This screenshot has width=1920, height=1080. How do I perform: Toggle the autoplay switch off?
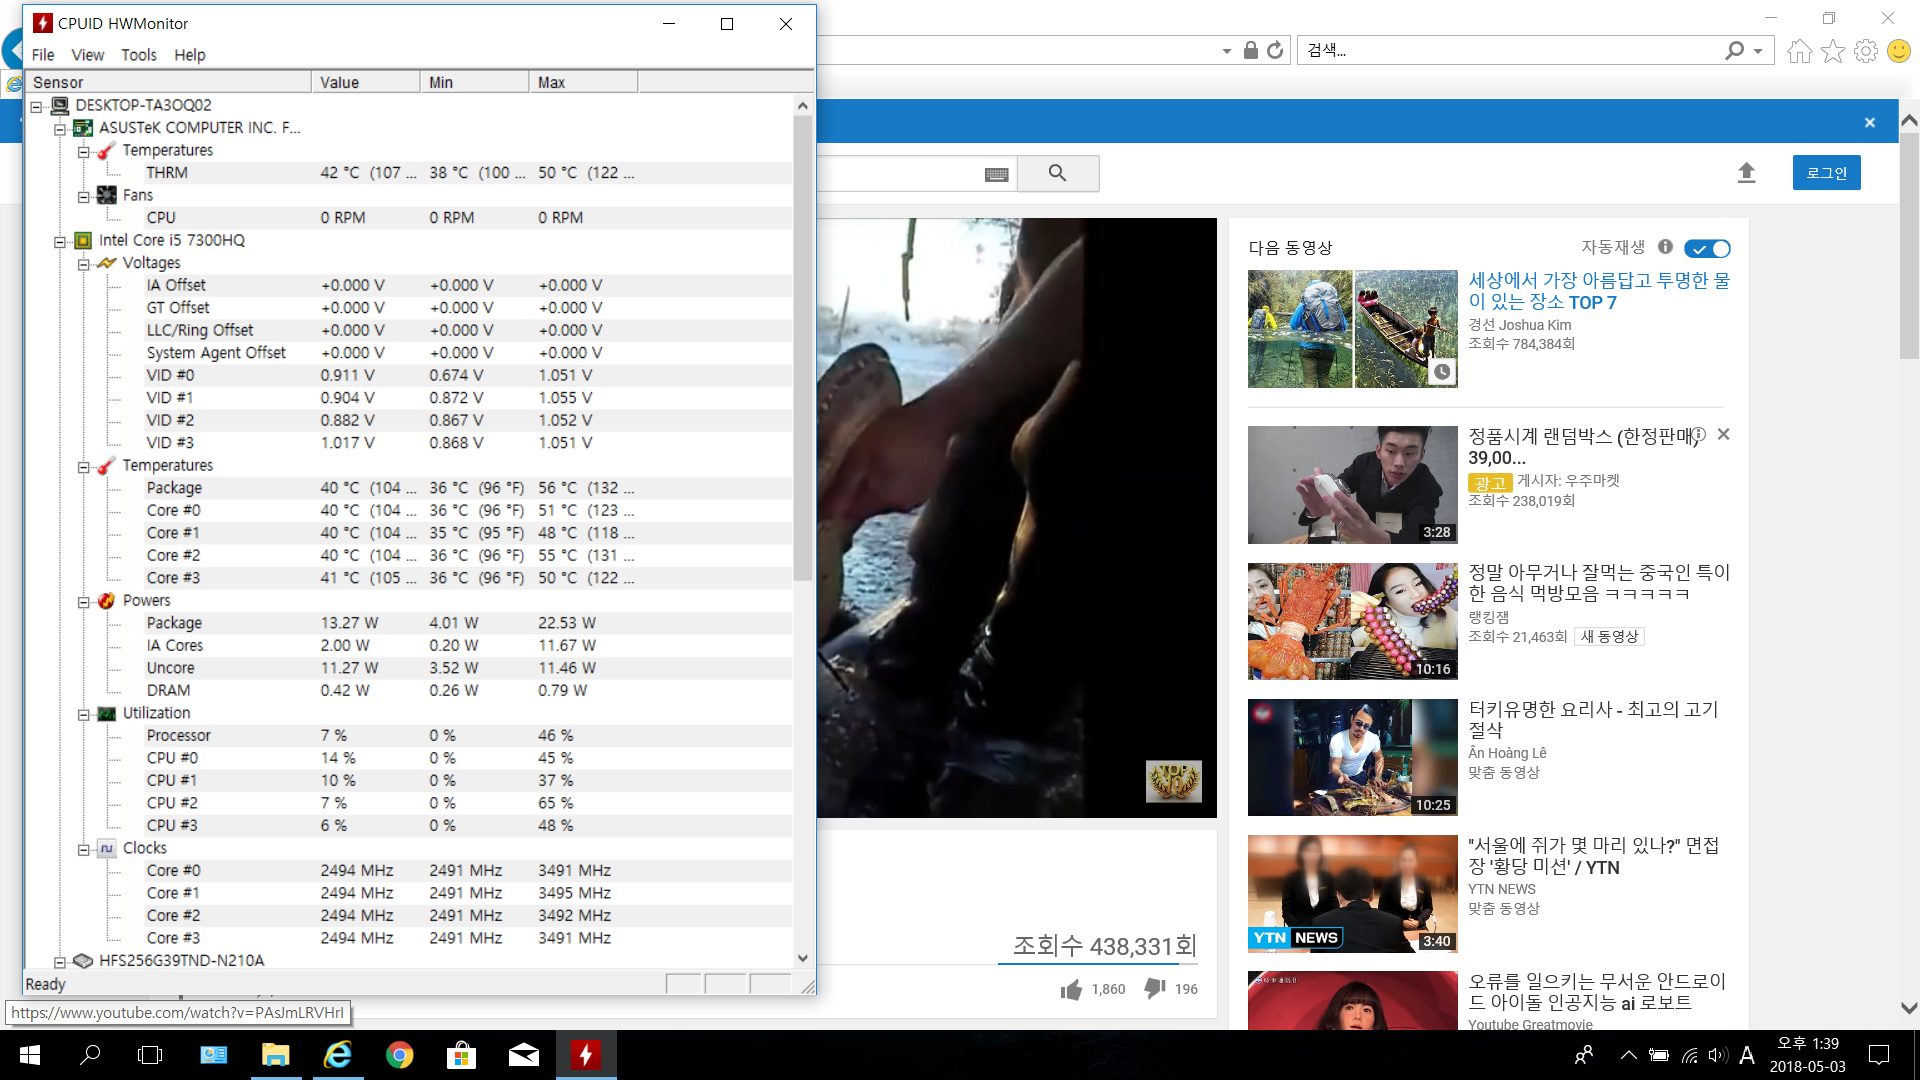[x=1707, y=248]
